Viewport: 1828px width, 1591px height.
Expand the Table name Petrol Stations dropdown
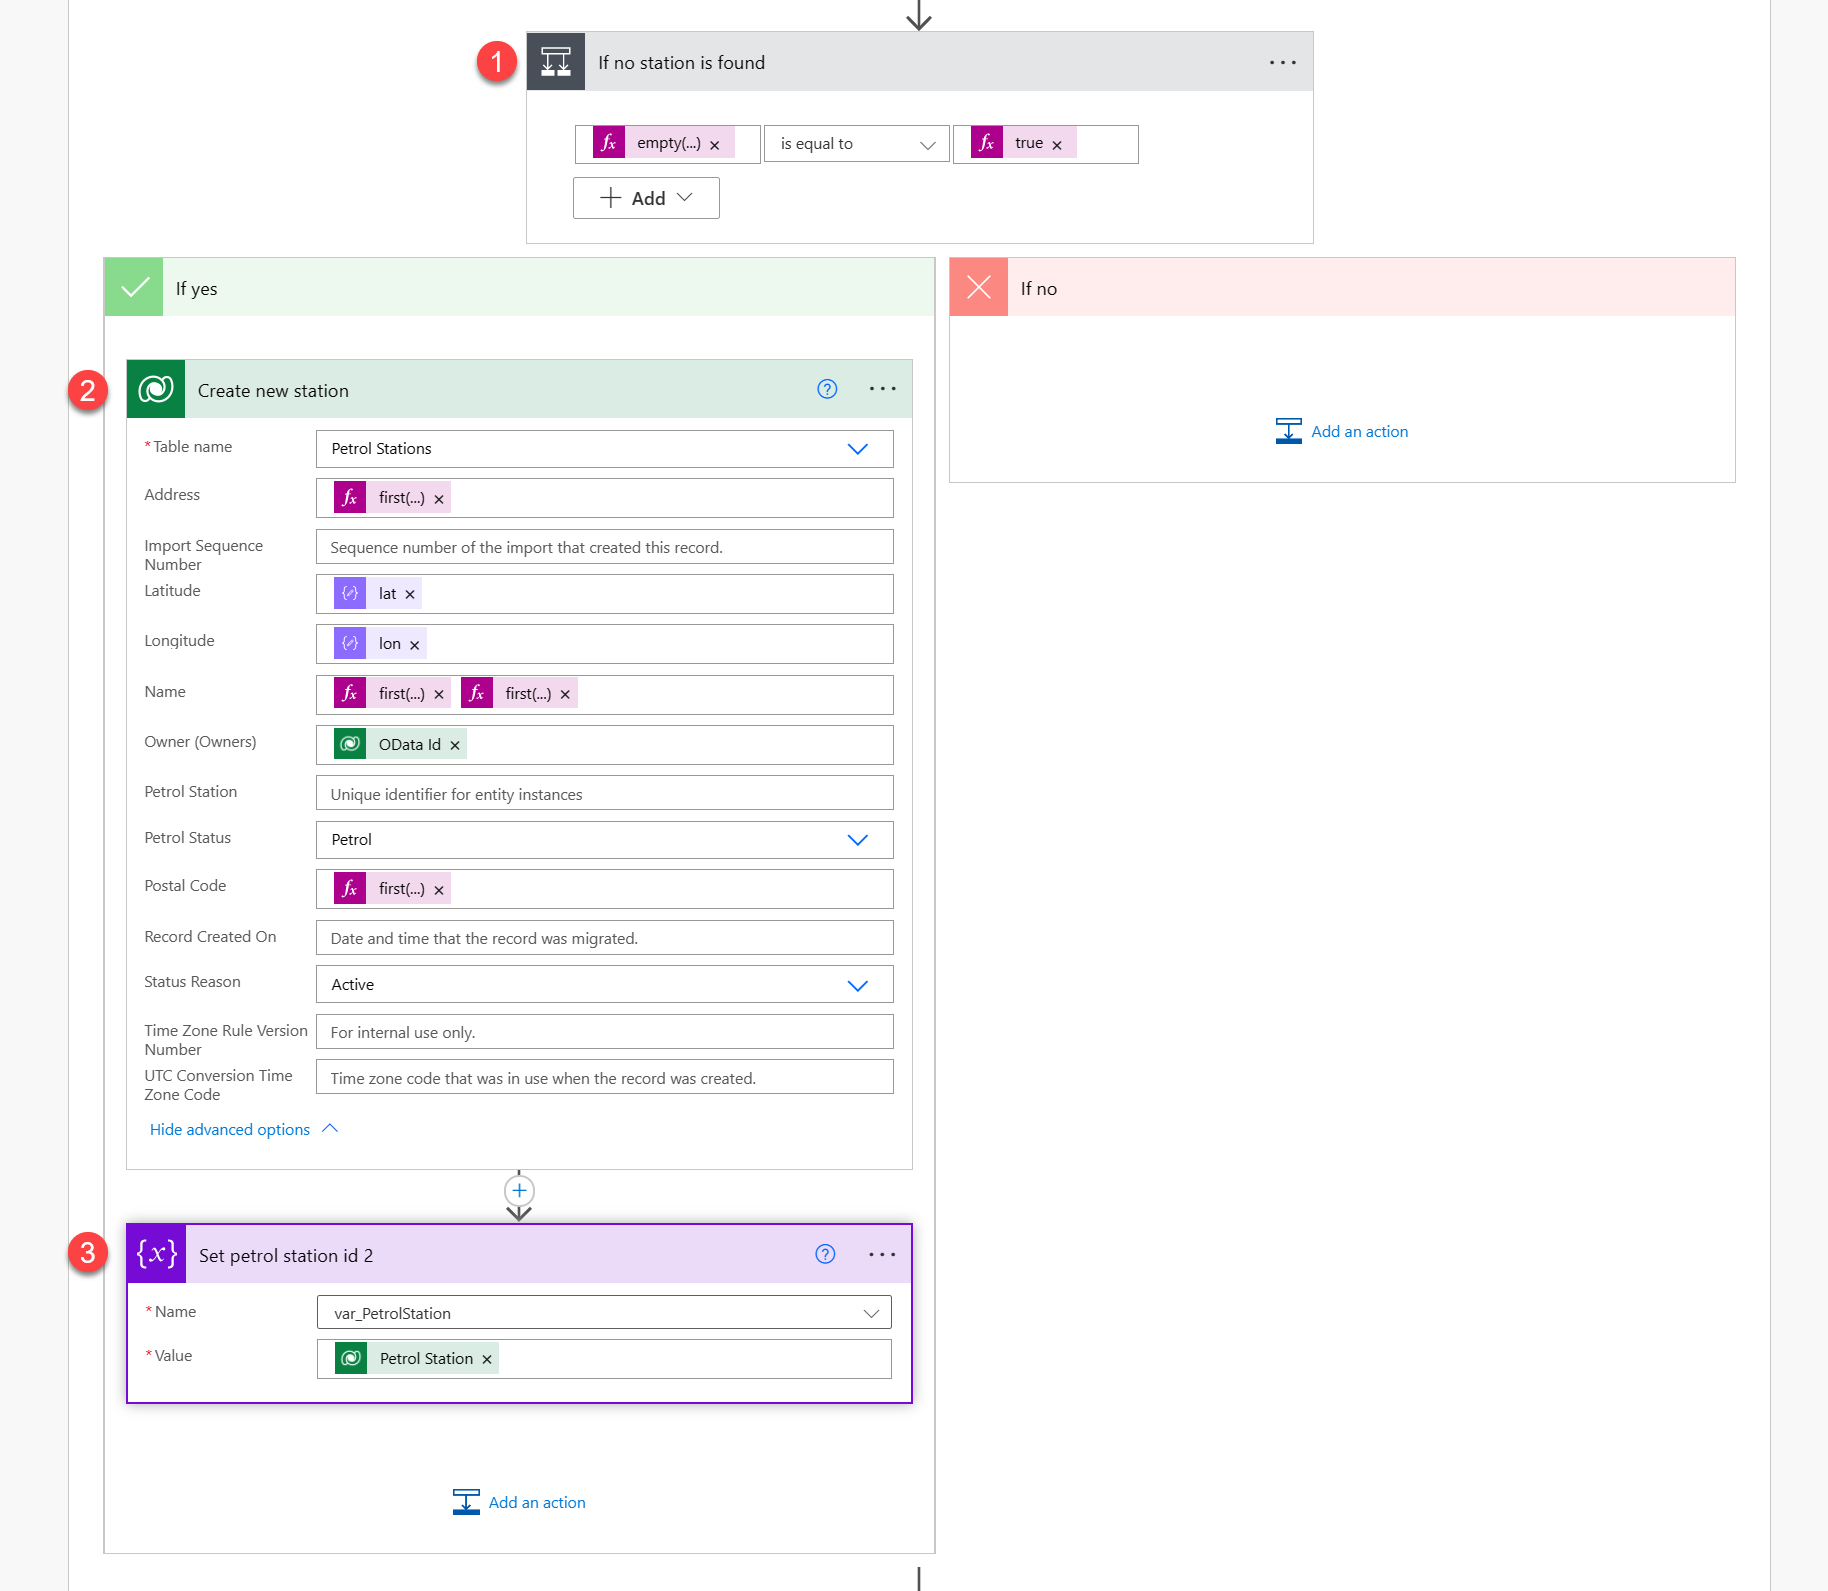pyautogui.click(x=857, y=449)
